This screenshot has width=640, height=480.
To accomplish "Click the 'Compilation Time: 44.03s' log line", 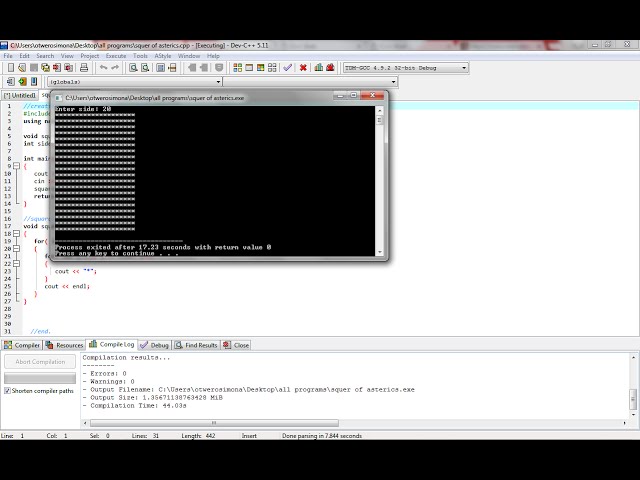I will point(135,406).
